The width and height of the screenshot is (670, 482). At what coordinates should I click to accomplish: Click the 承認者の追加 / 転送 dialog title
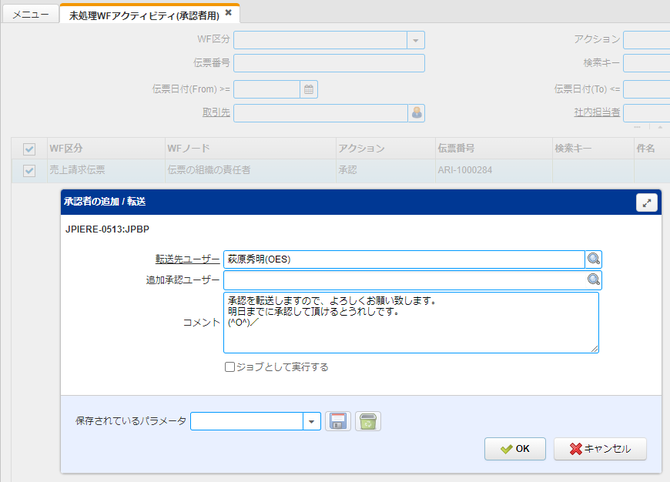point(105,202)
